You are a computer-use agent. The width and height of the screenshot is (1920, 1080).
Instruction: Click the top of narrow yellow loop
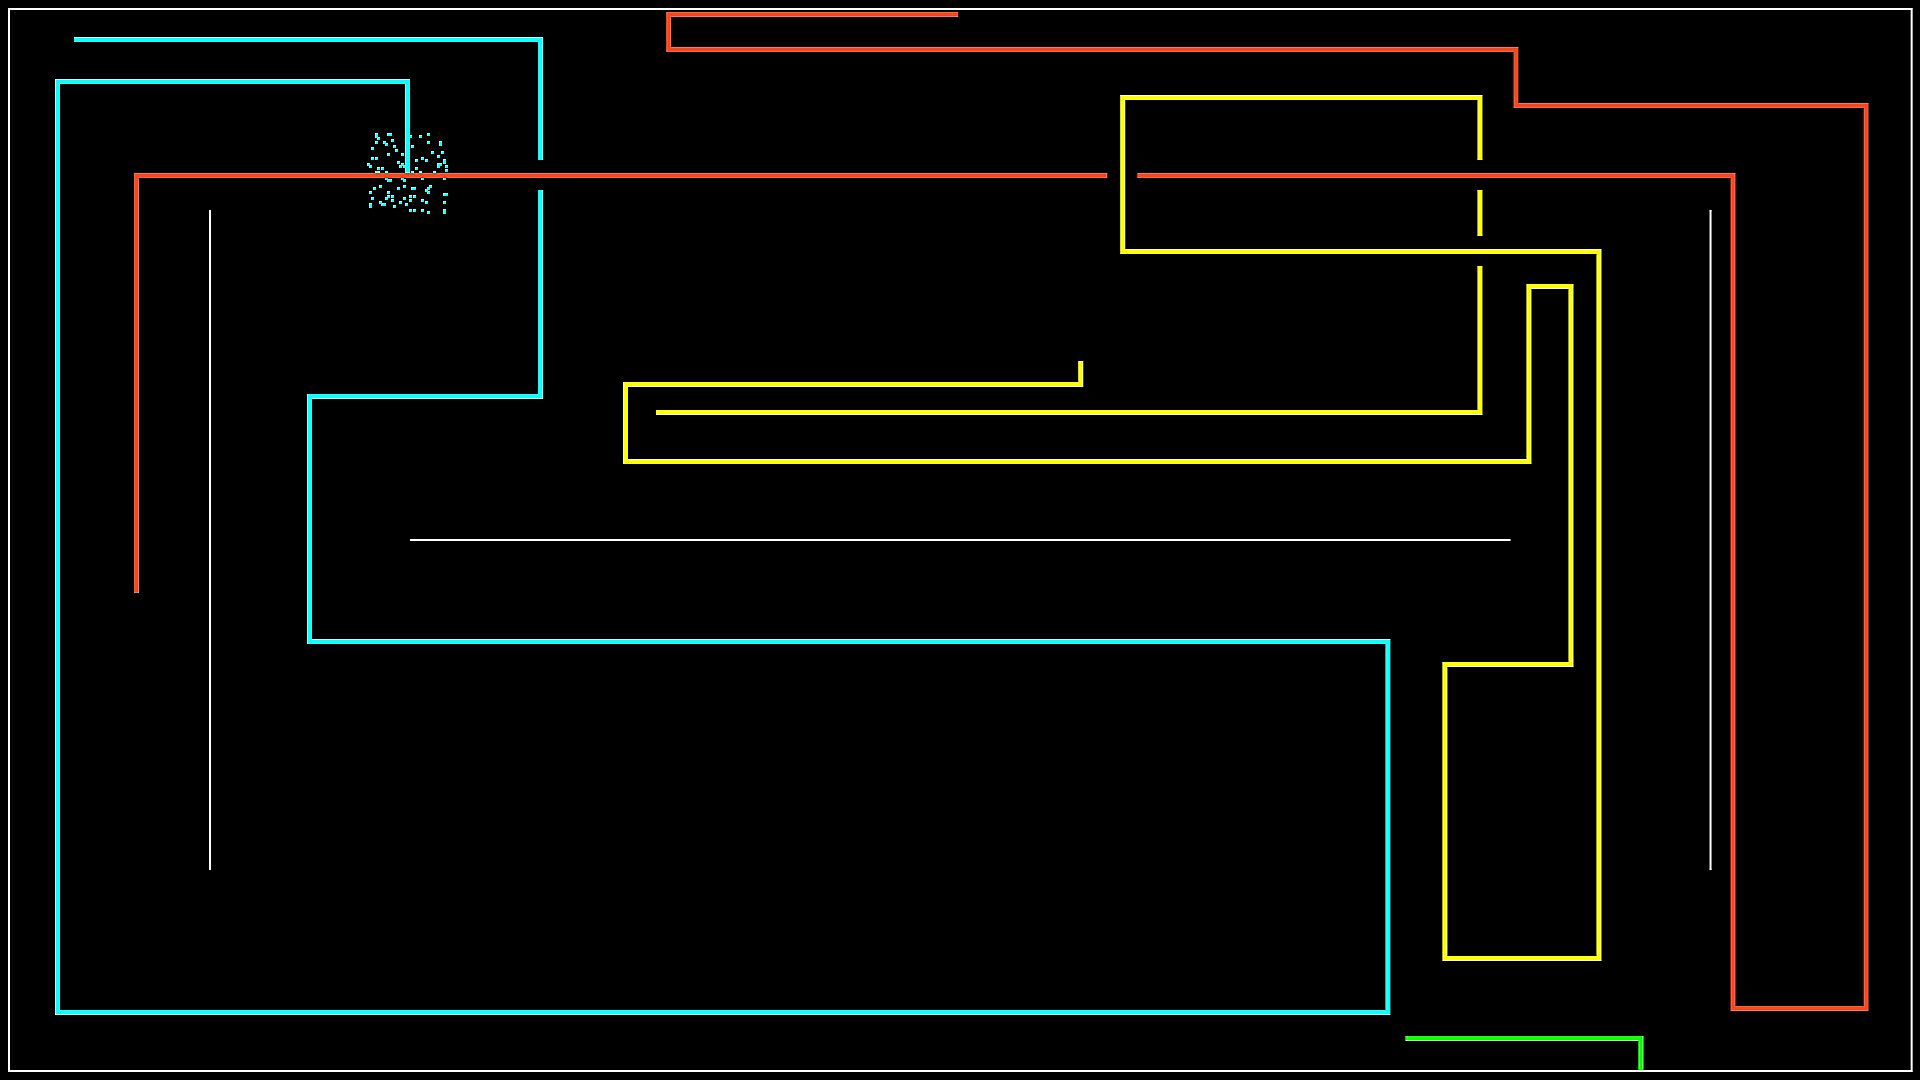(x=1550, y=287)
